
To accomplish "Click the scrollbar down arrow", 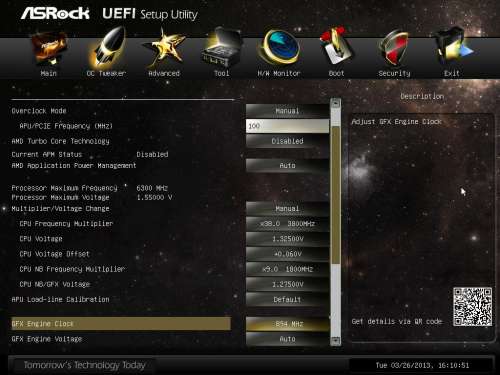I will (x=336, y=341).
